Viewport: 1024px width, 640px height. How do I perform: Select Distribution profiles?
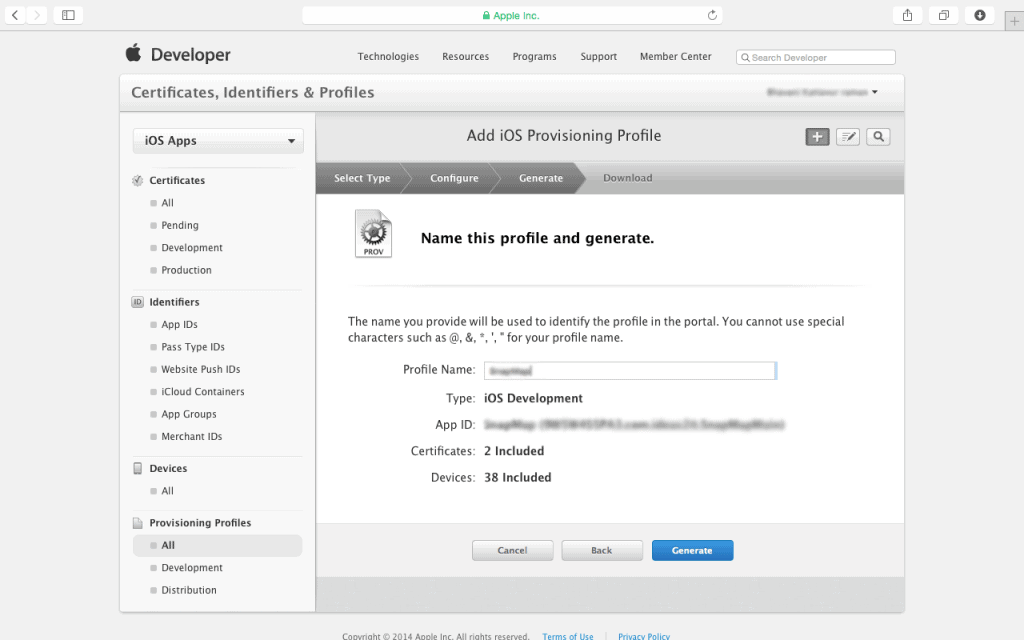click(189, 590)
